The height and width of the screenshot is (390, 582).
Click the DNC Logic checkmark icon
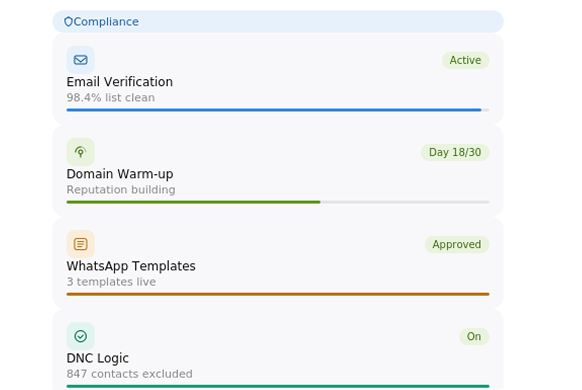pos(81,336)
